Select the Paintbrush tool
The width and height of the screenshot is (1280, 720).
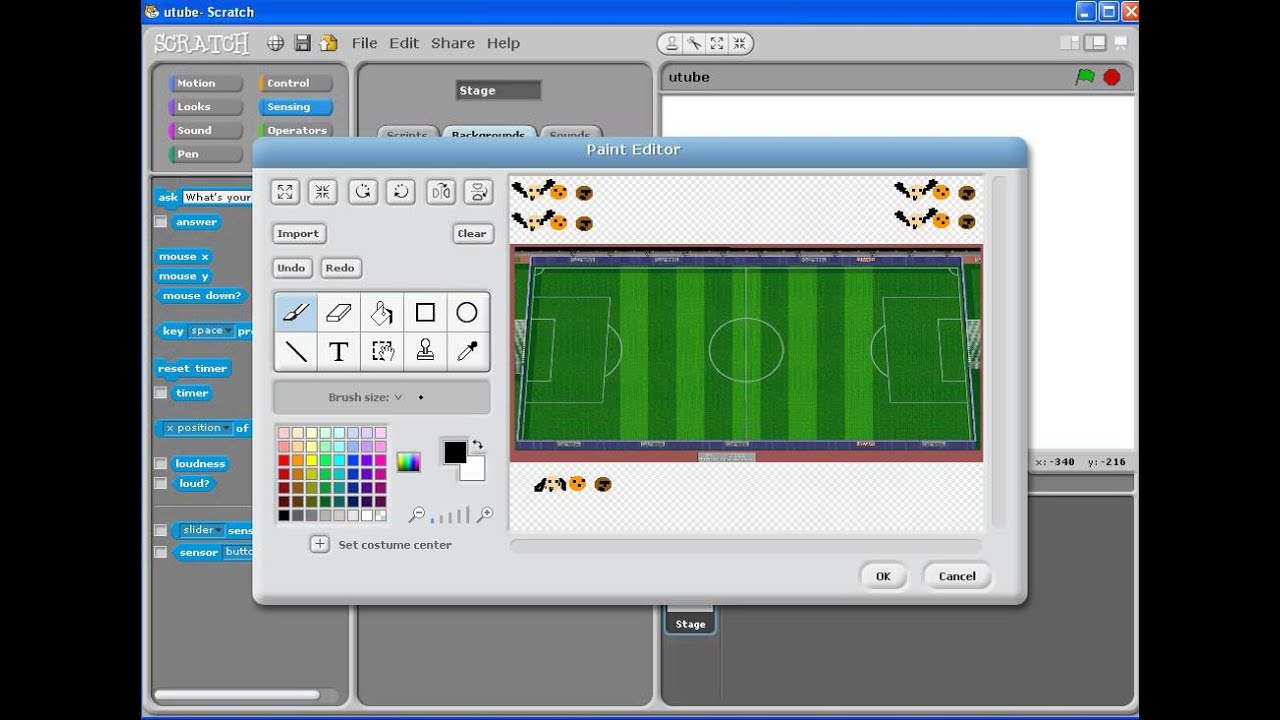(x=295, y=312)
